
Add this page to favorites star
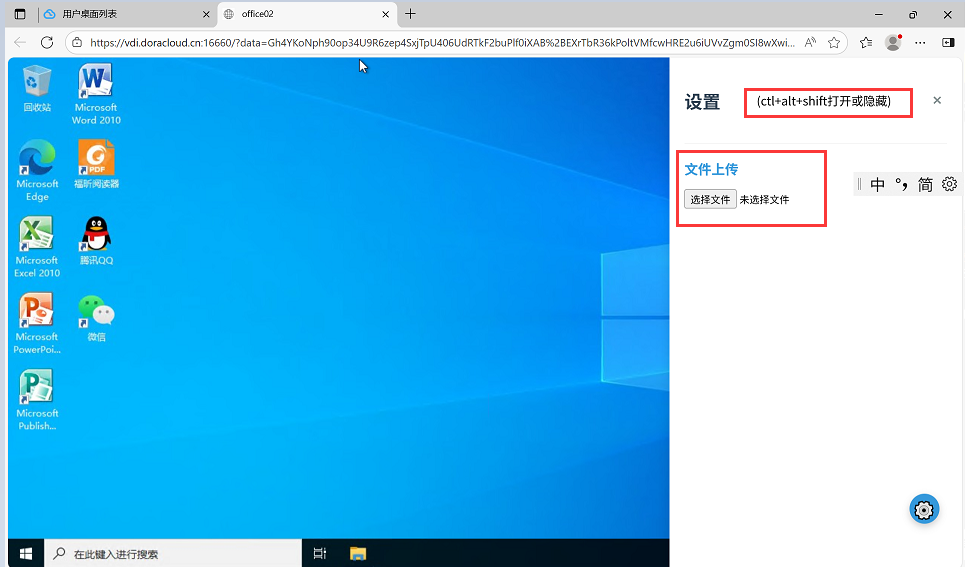834,42
